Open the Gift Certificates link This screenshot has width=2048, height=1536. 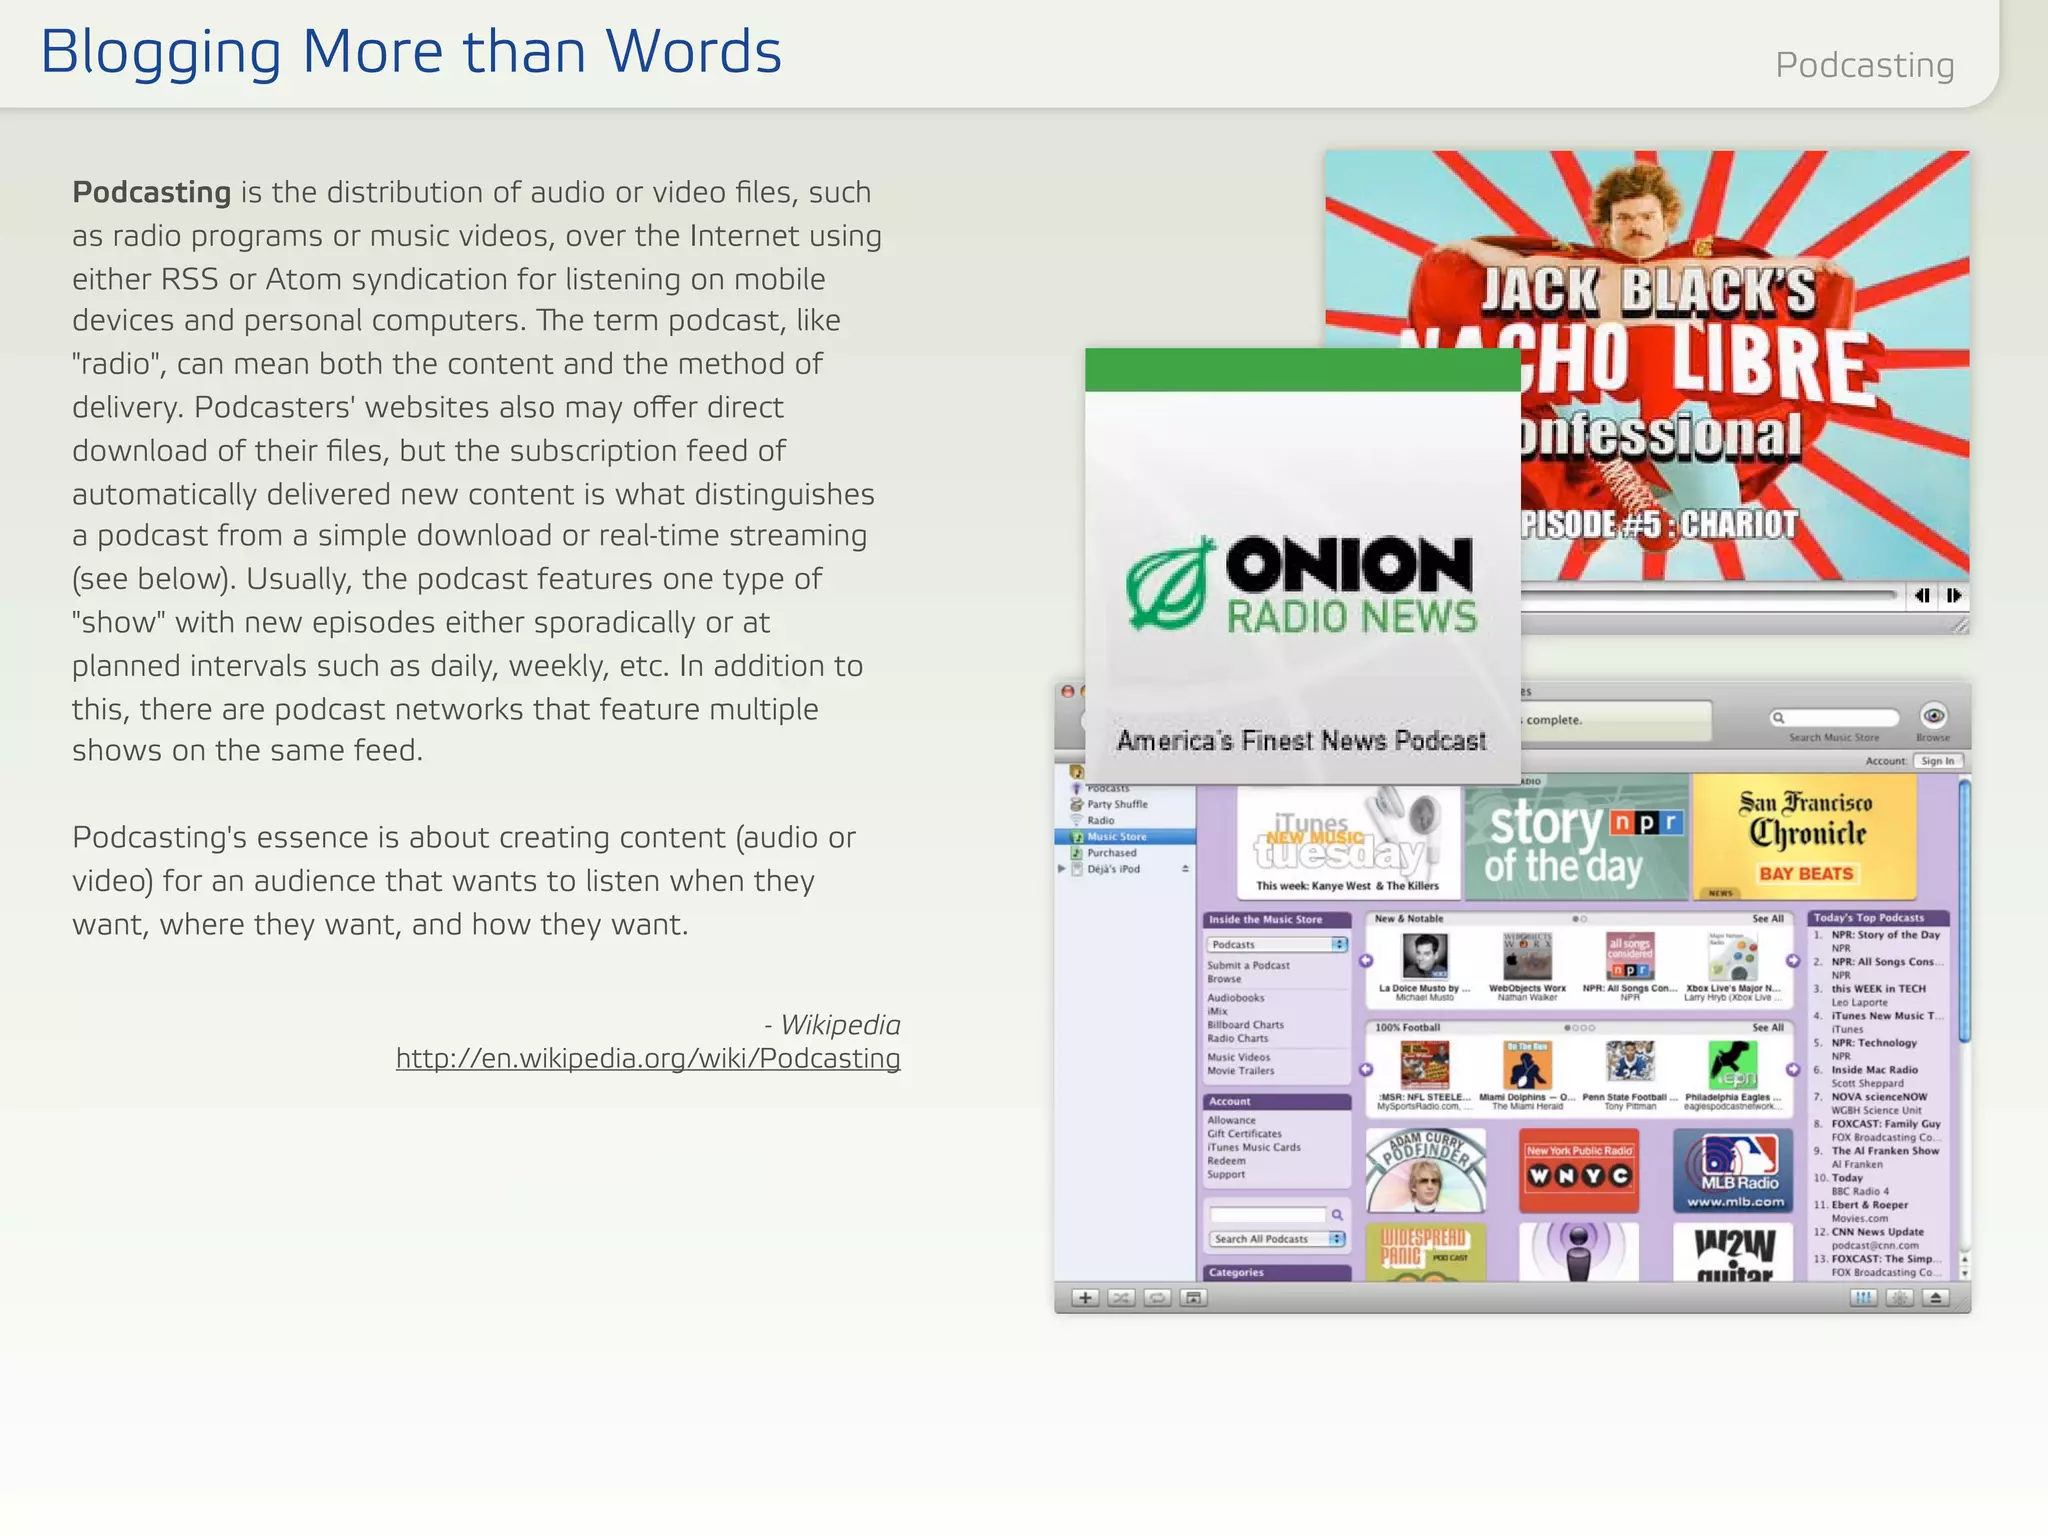pyautogui.click(x=1244, y=1134)
